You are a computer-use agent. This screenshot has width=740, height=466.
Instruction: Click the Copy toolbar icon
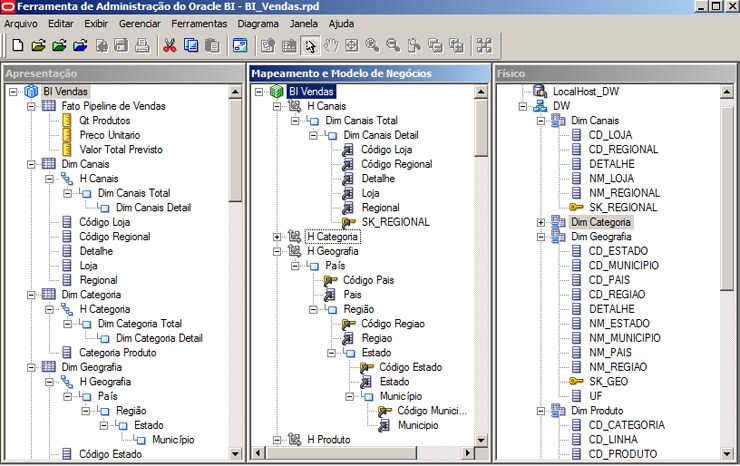click(191, 46)
